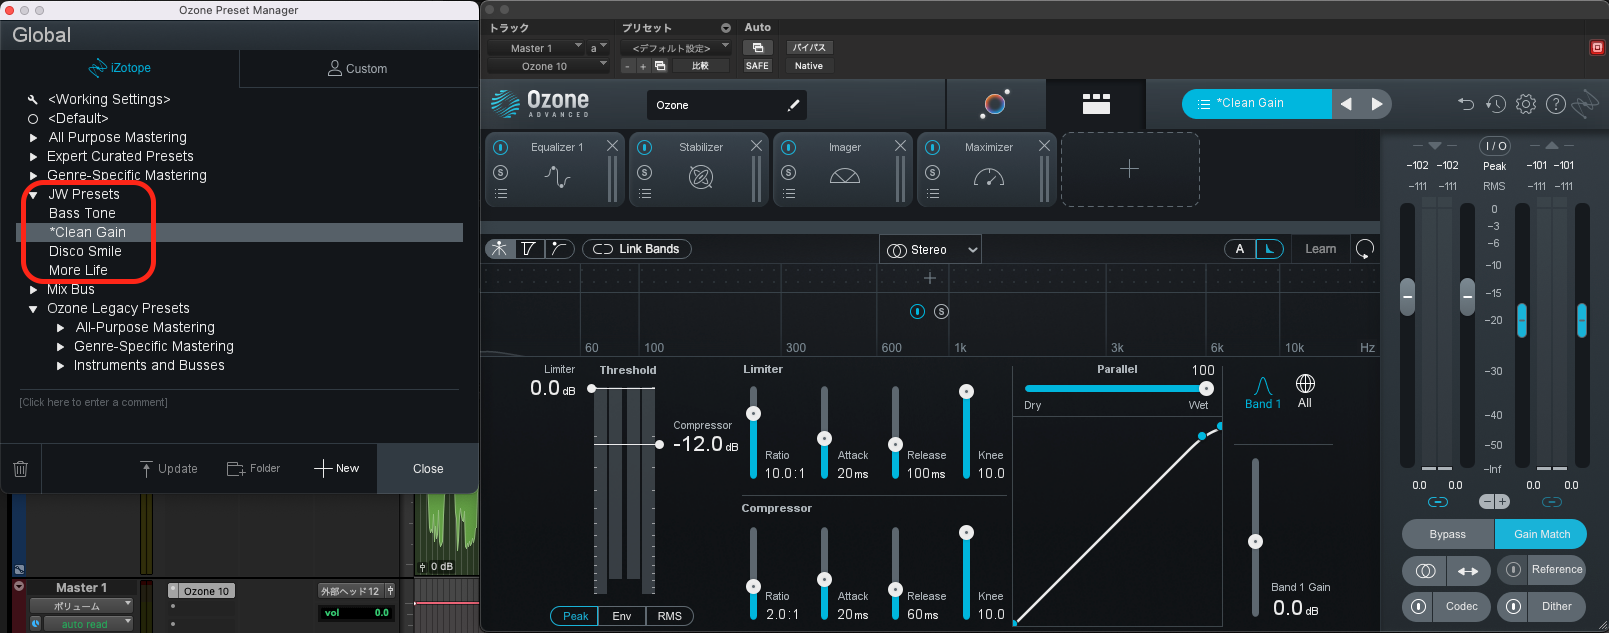Viewport: 1609px width, 633px height.
Task: Create a New preset
Action: pos(337,468)
